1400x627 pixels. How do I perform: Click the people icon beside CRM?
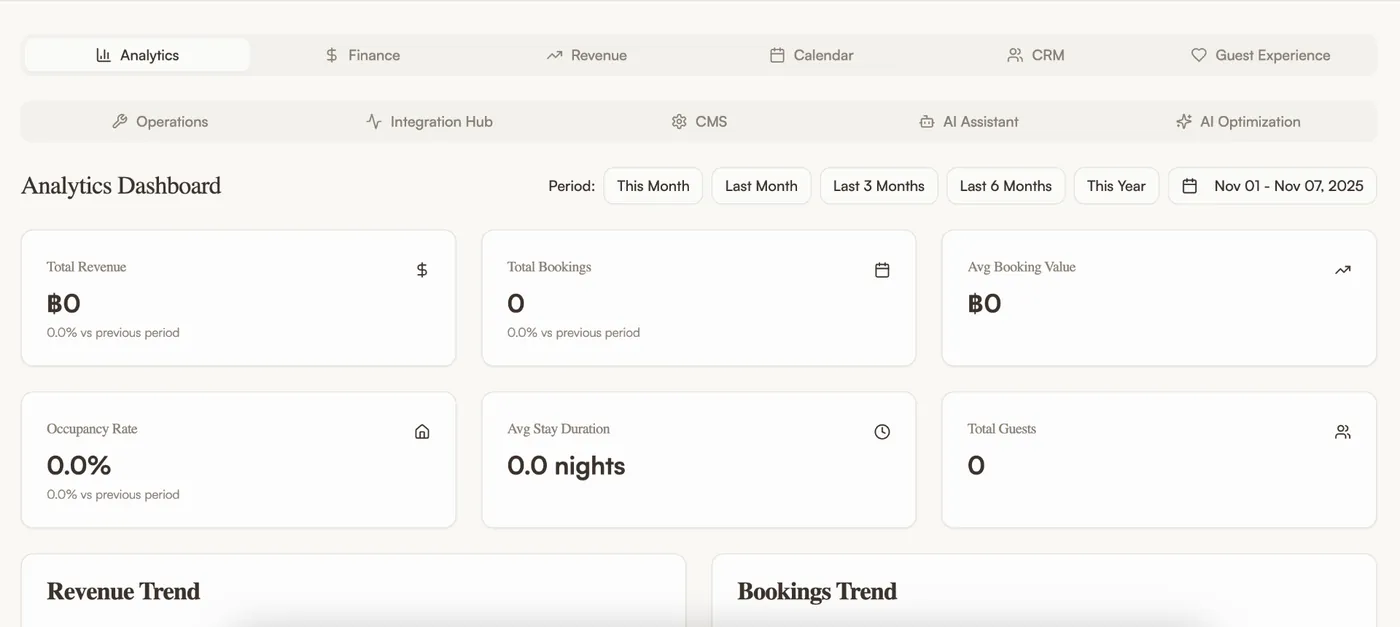(1015, 55)
